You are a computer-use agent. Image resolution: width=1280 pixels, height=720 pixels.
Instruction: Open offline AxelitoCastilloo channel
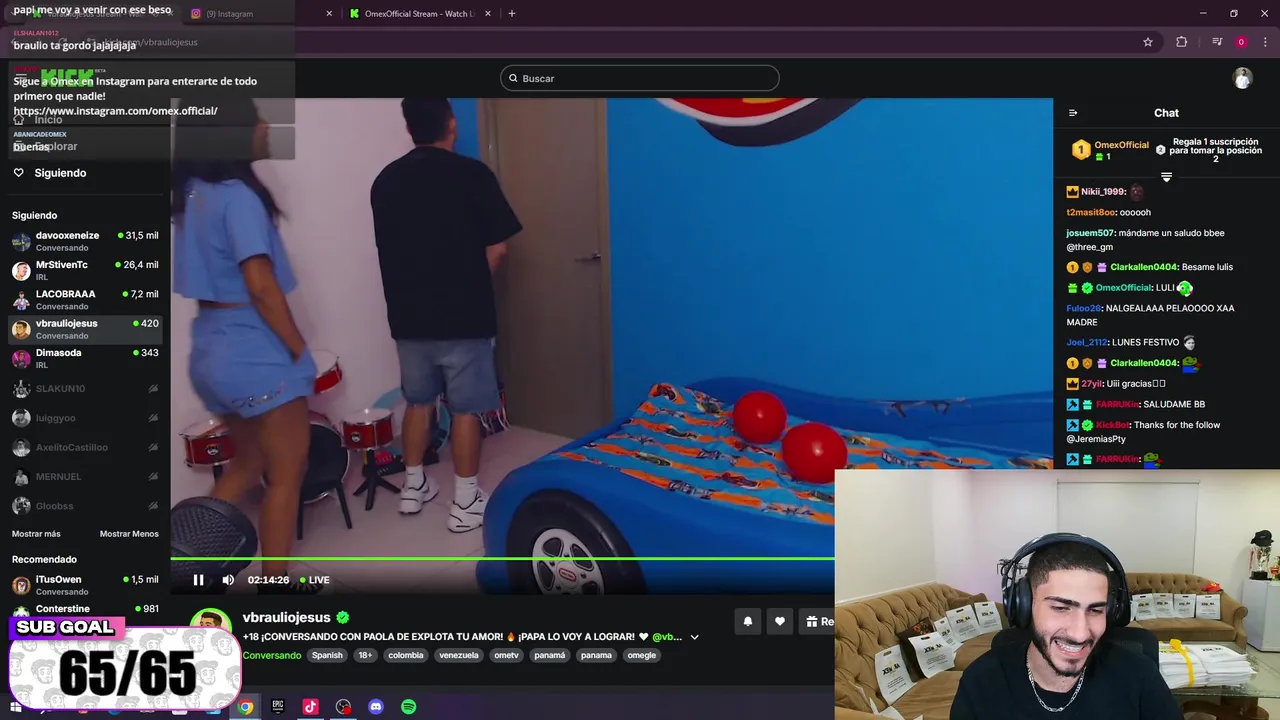(85, 447)
